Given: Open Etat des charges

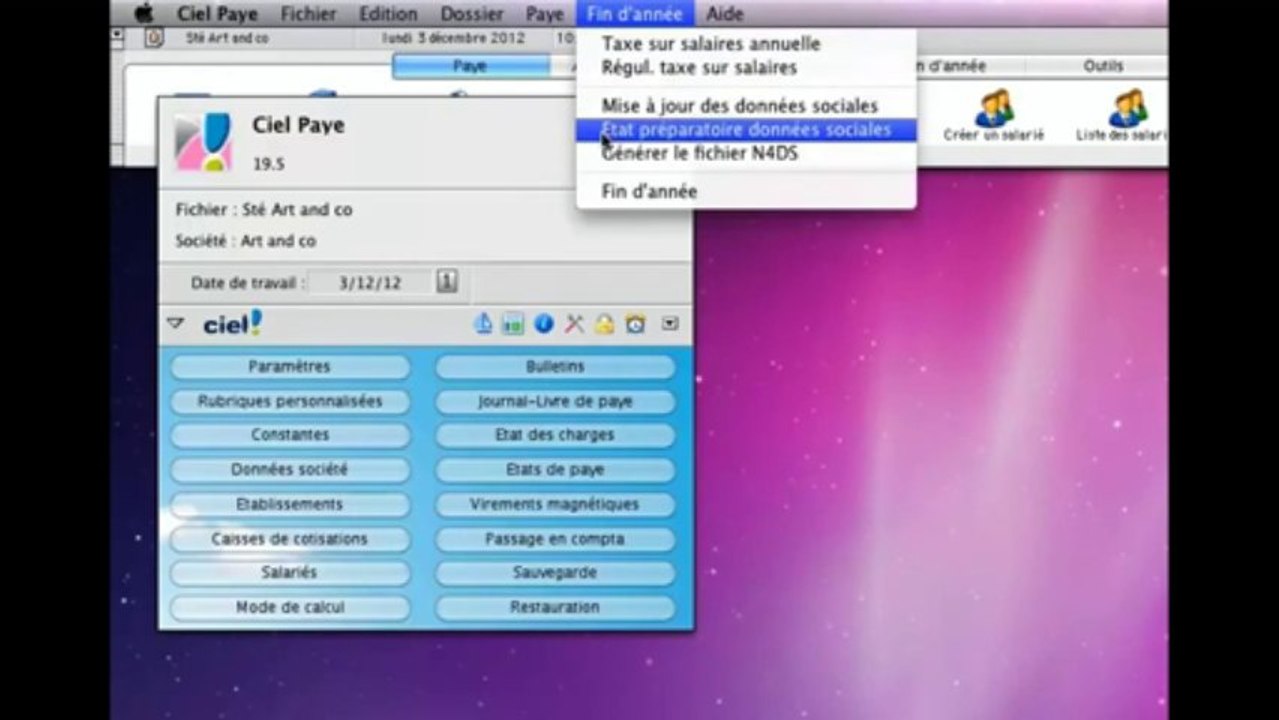Looking at the screenshot, I should (x=555, y=435).
